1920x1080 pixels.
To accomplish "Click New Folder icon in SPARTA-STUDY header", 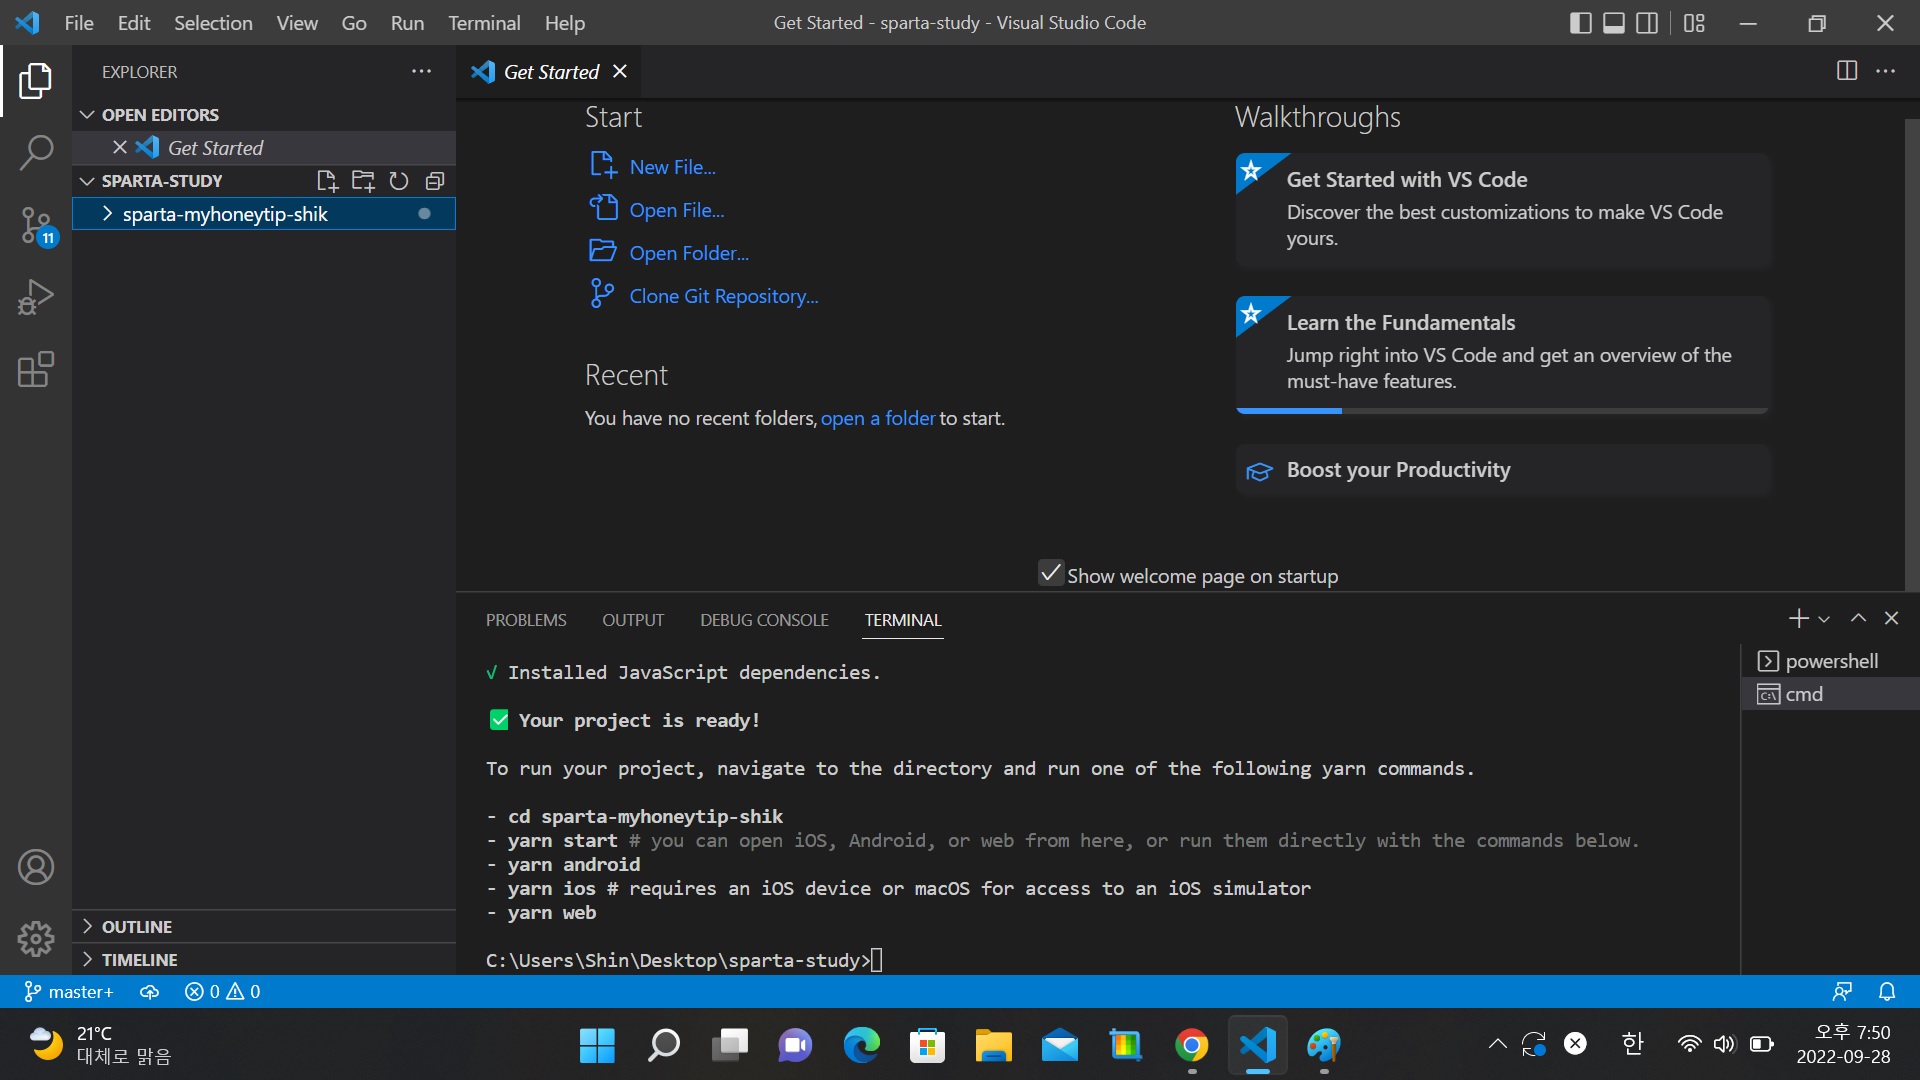I will pos(363,181).
